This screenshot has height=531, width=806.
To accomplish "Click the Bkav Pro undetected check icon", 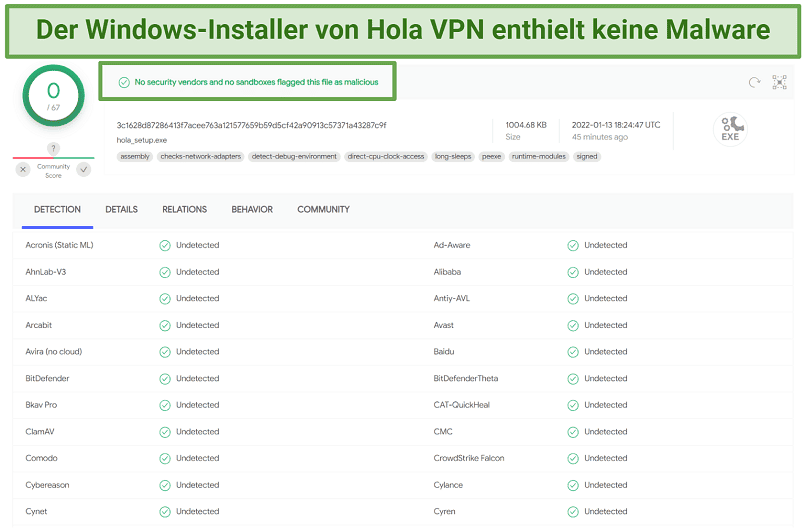I will pos(164,406).
